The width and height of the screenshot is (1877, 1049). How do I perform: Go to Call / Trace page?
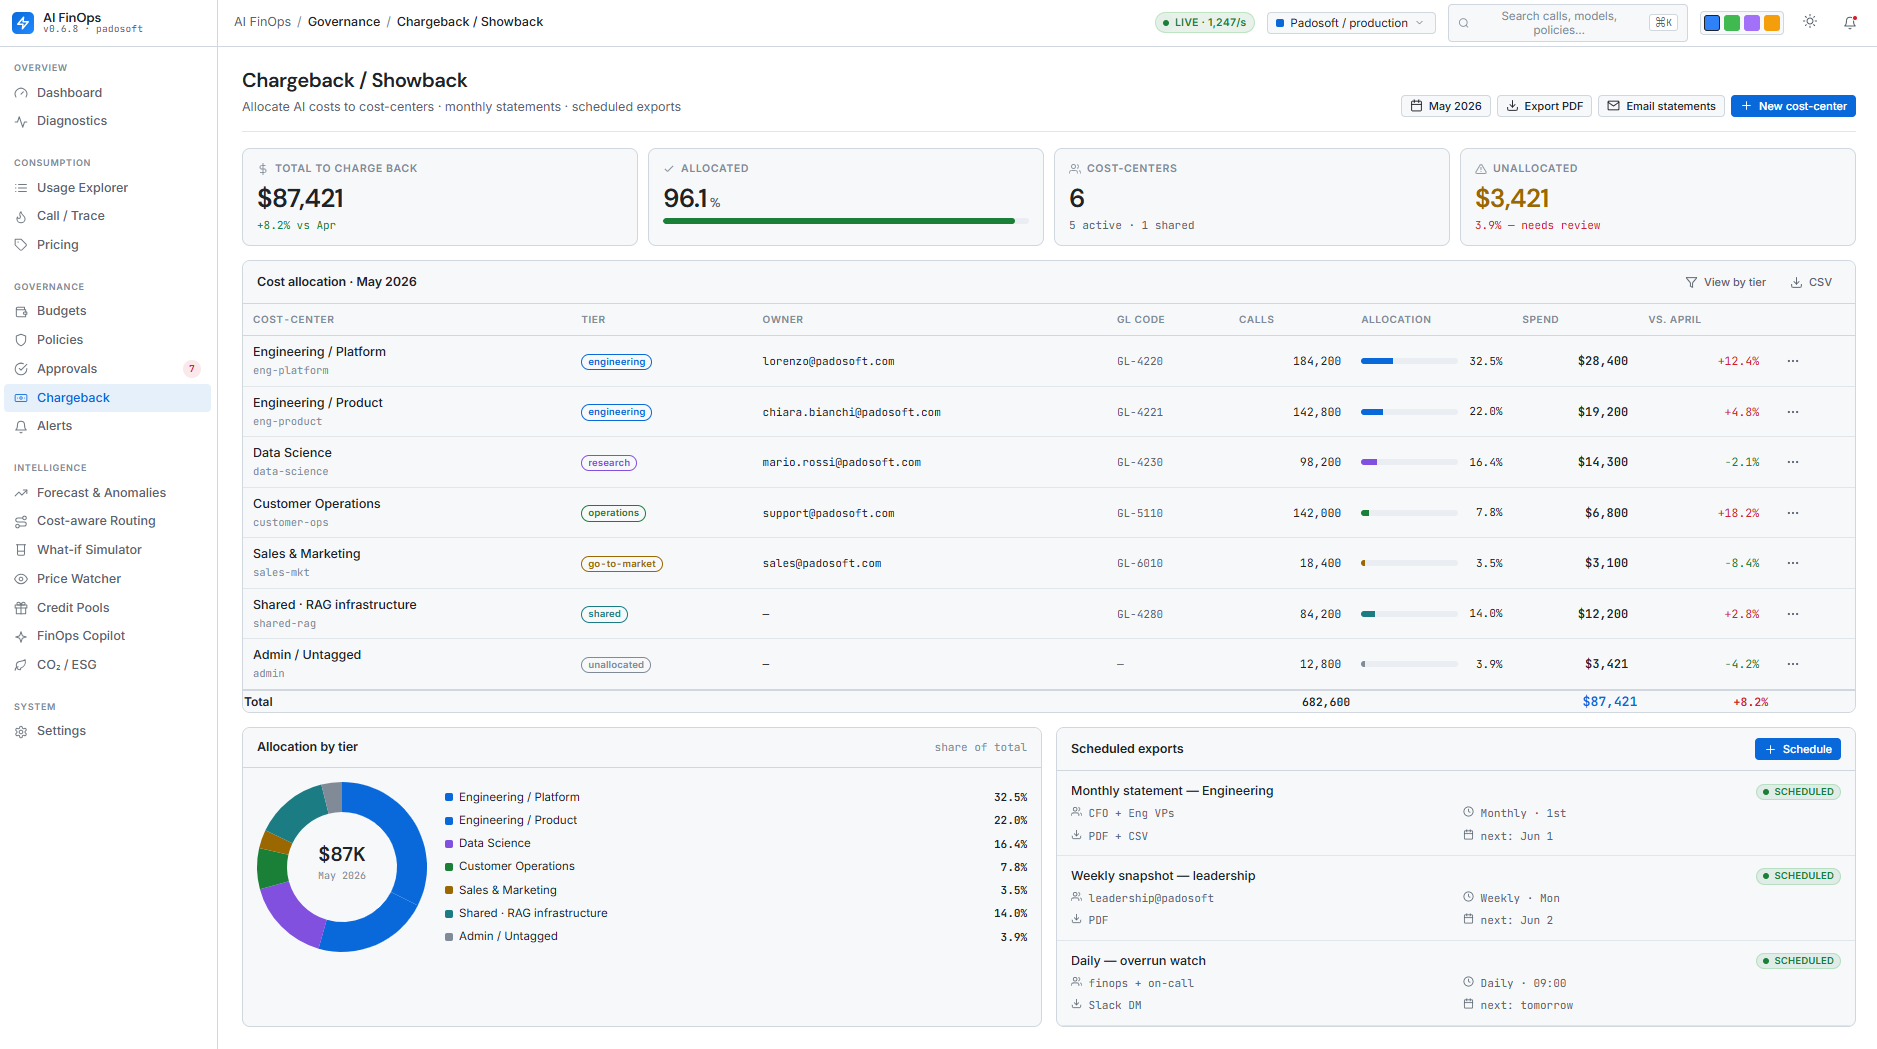coord(108,216)
